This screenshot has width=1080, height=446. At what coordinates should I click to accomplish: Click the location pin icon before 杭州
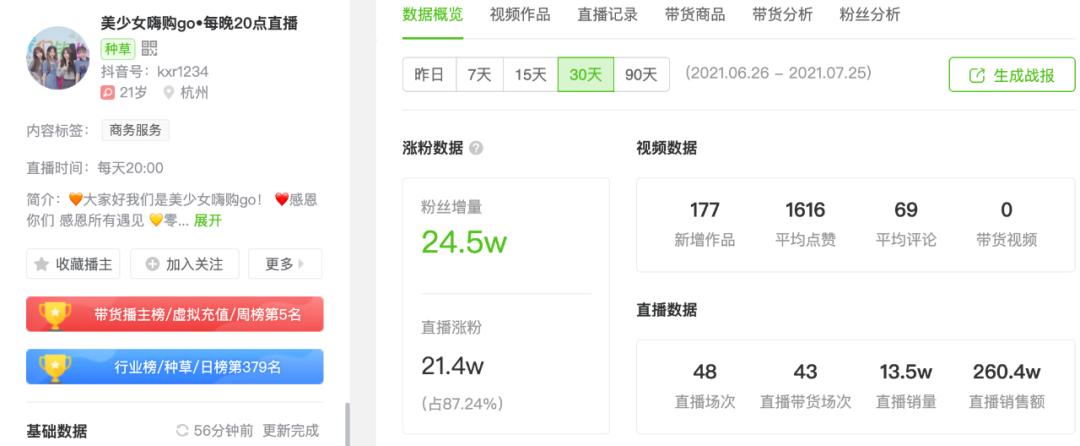click(x=167, y=93)
